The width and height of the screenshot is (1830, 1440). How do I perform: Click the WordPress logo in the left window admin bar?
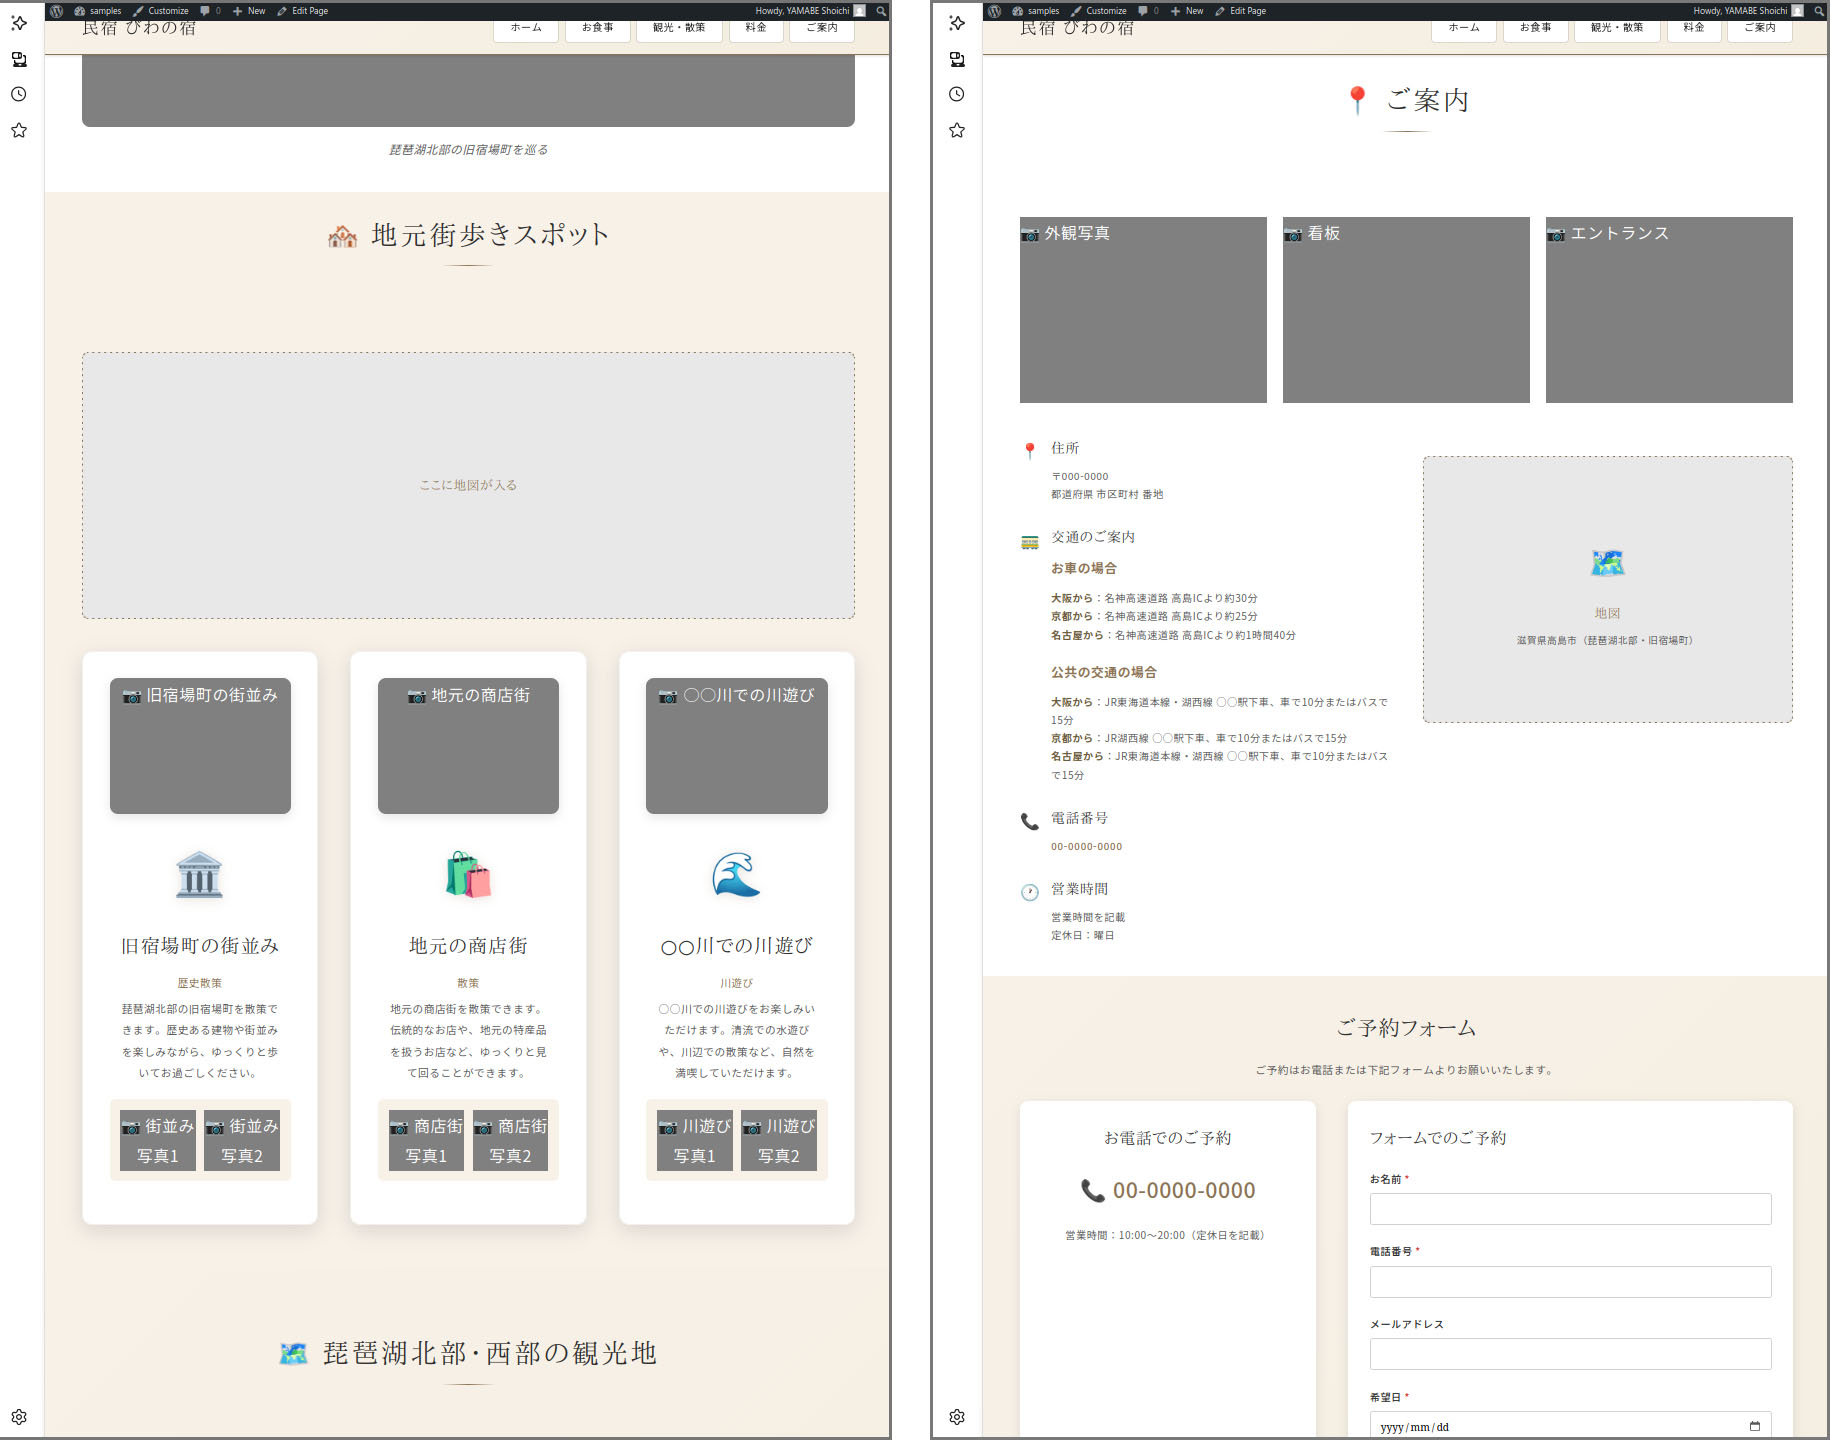pyautogui.click(x=57, y=11)
